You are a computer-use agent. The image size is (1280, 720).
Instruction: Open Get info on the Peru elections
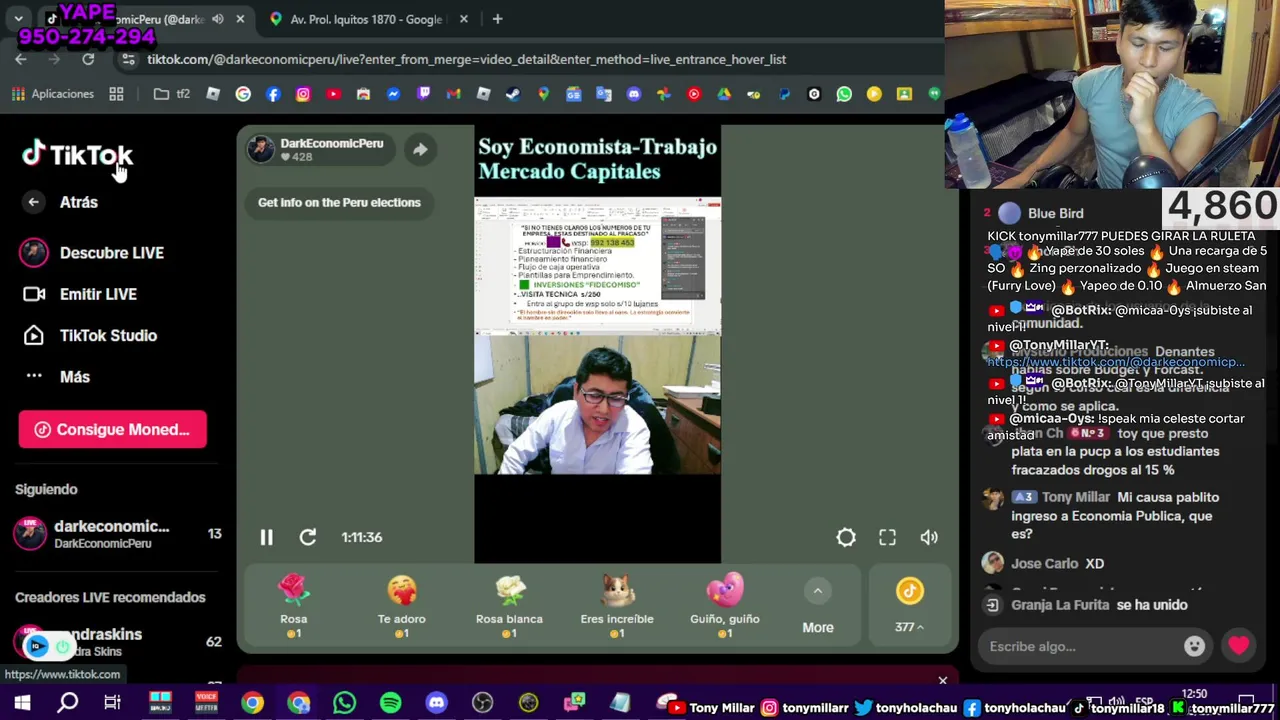[339, 202]
